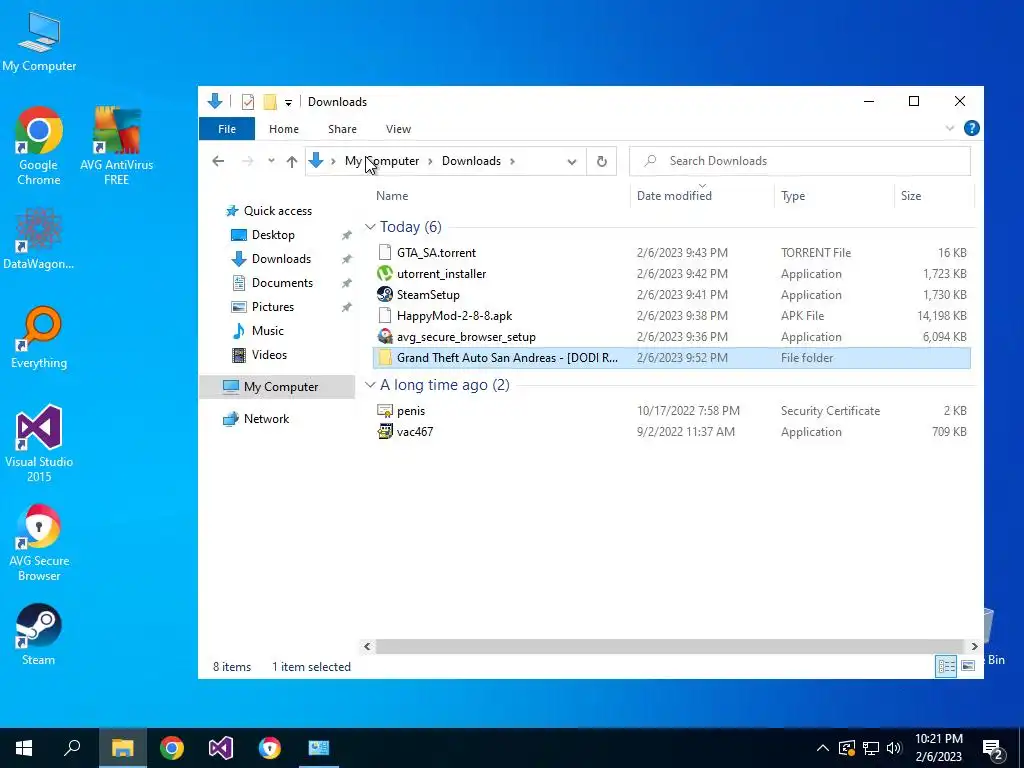Click My Computer in the address breadcrumb
The image size is (1024, 768).
tap(382, 161)
